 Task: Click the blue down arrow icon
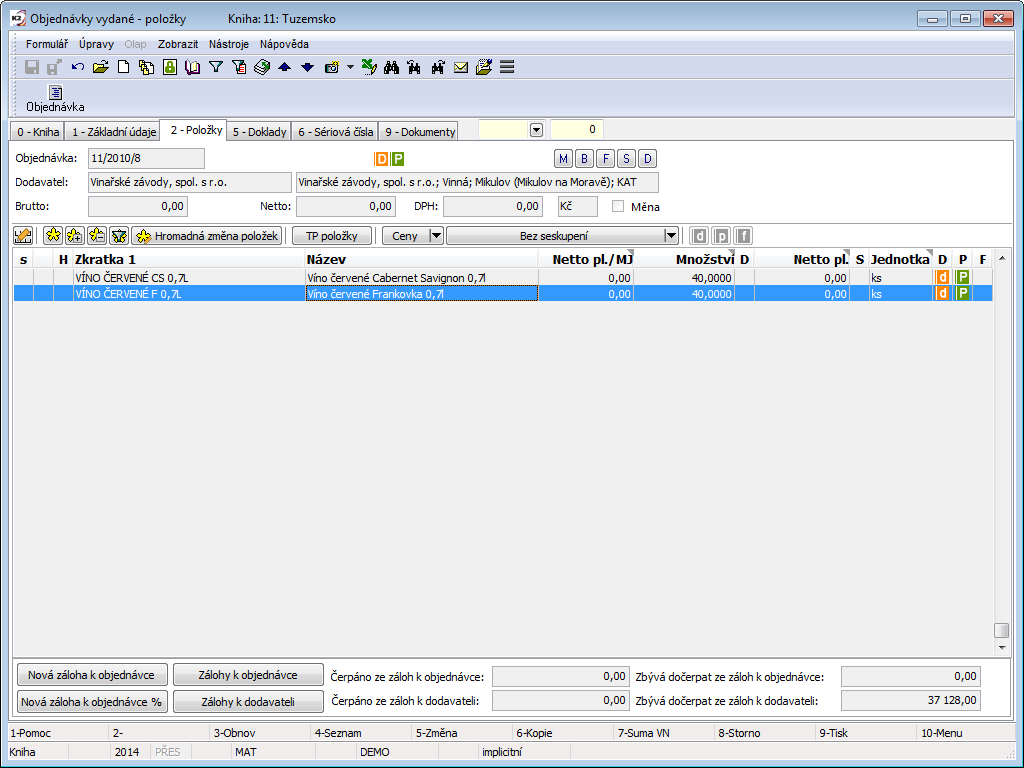tap(308, 67)
